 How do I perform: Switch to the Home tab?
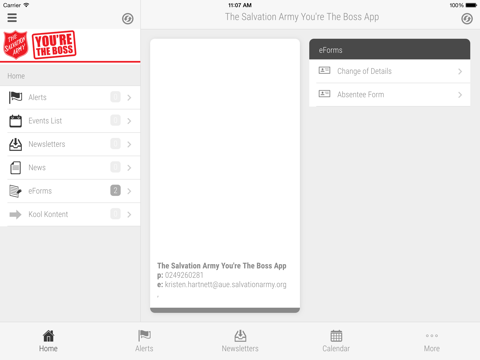pos(48,341)
